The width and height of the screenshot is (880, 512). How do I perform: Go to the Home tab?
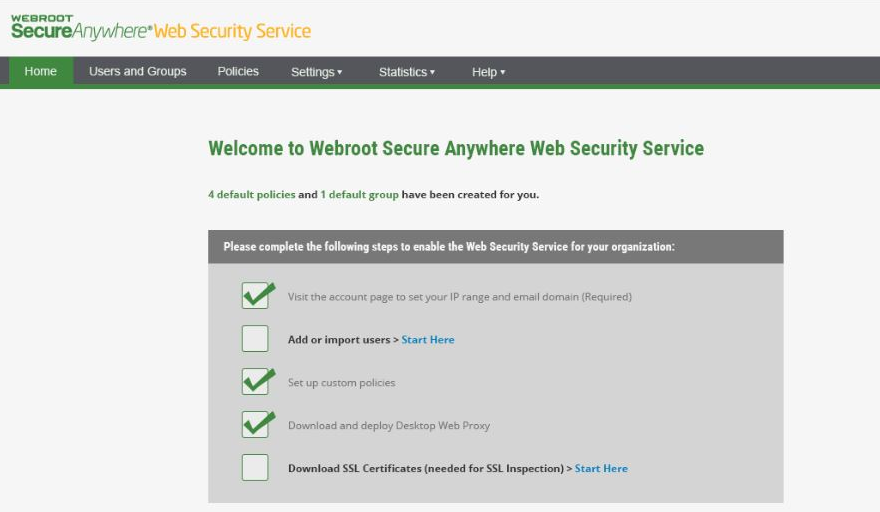pos(40,71)
